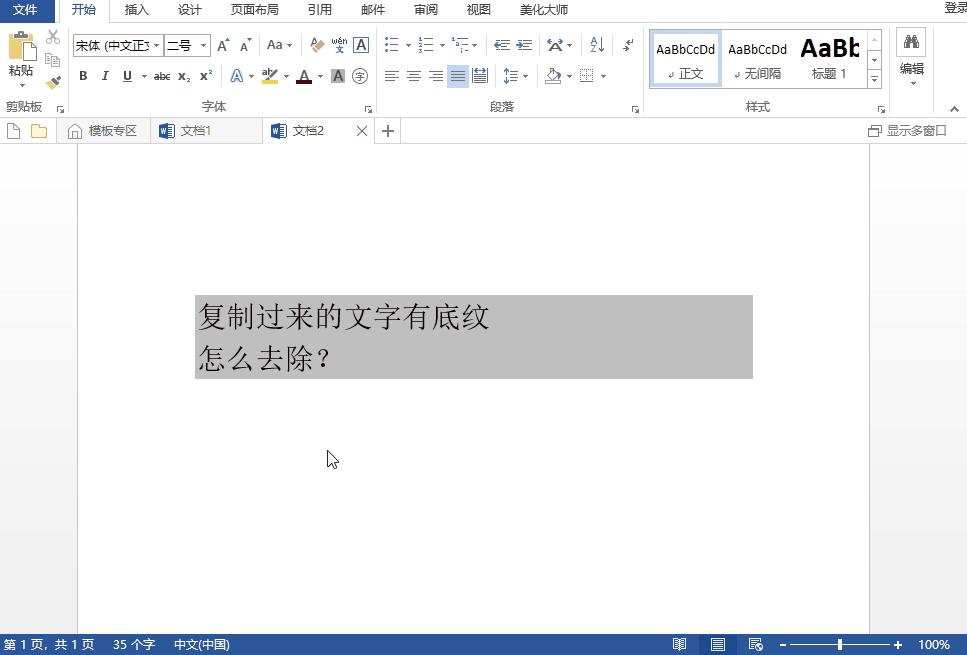This screenshot has width=967, height=655.
Task: Click the 登录 link at top right
Action: tap(955, 7)
